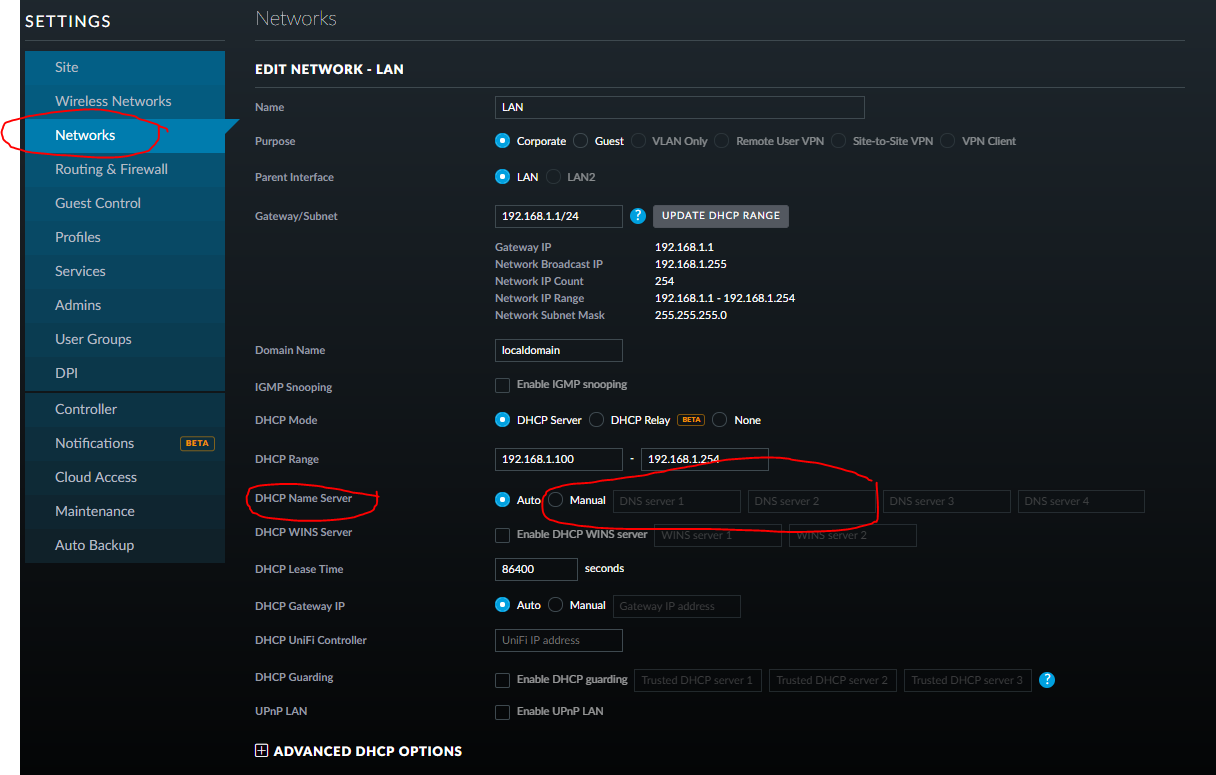Viewport: 1216px width, 775px height.
Task: Click the network Name input field
Action: point(679,107)
